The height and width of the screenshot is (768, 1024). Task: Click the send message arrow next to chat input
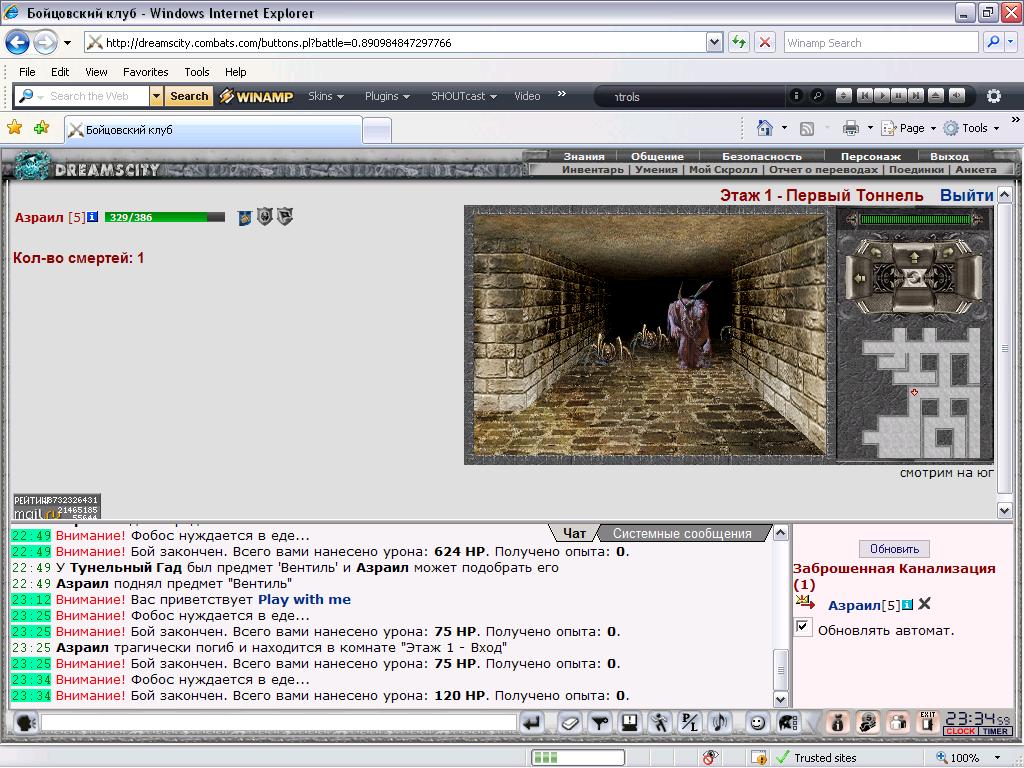(x=532, y=722)
